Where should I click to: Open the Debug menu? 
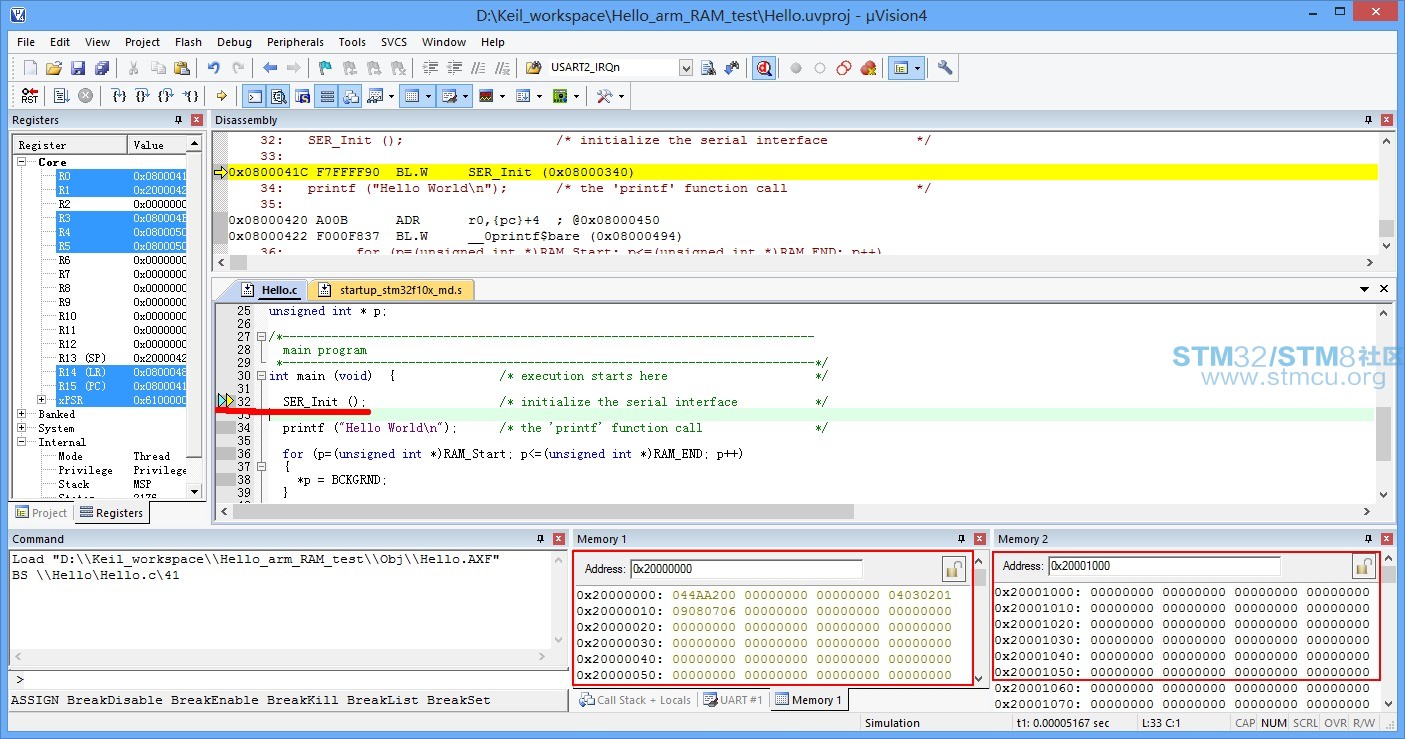pos(234,42)
